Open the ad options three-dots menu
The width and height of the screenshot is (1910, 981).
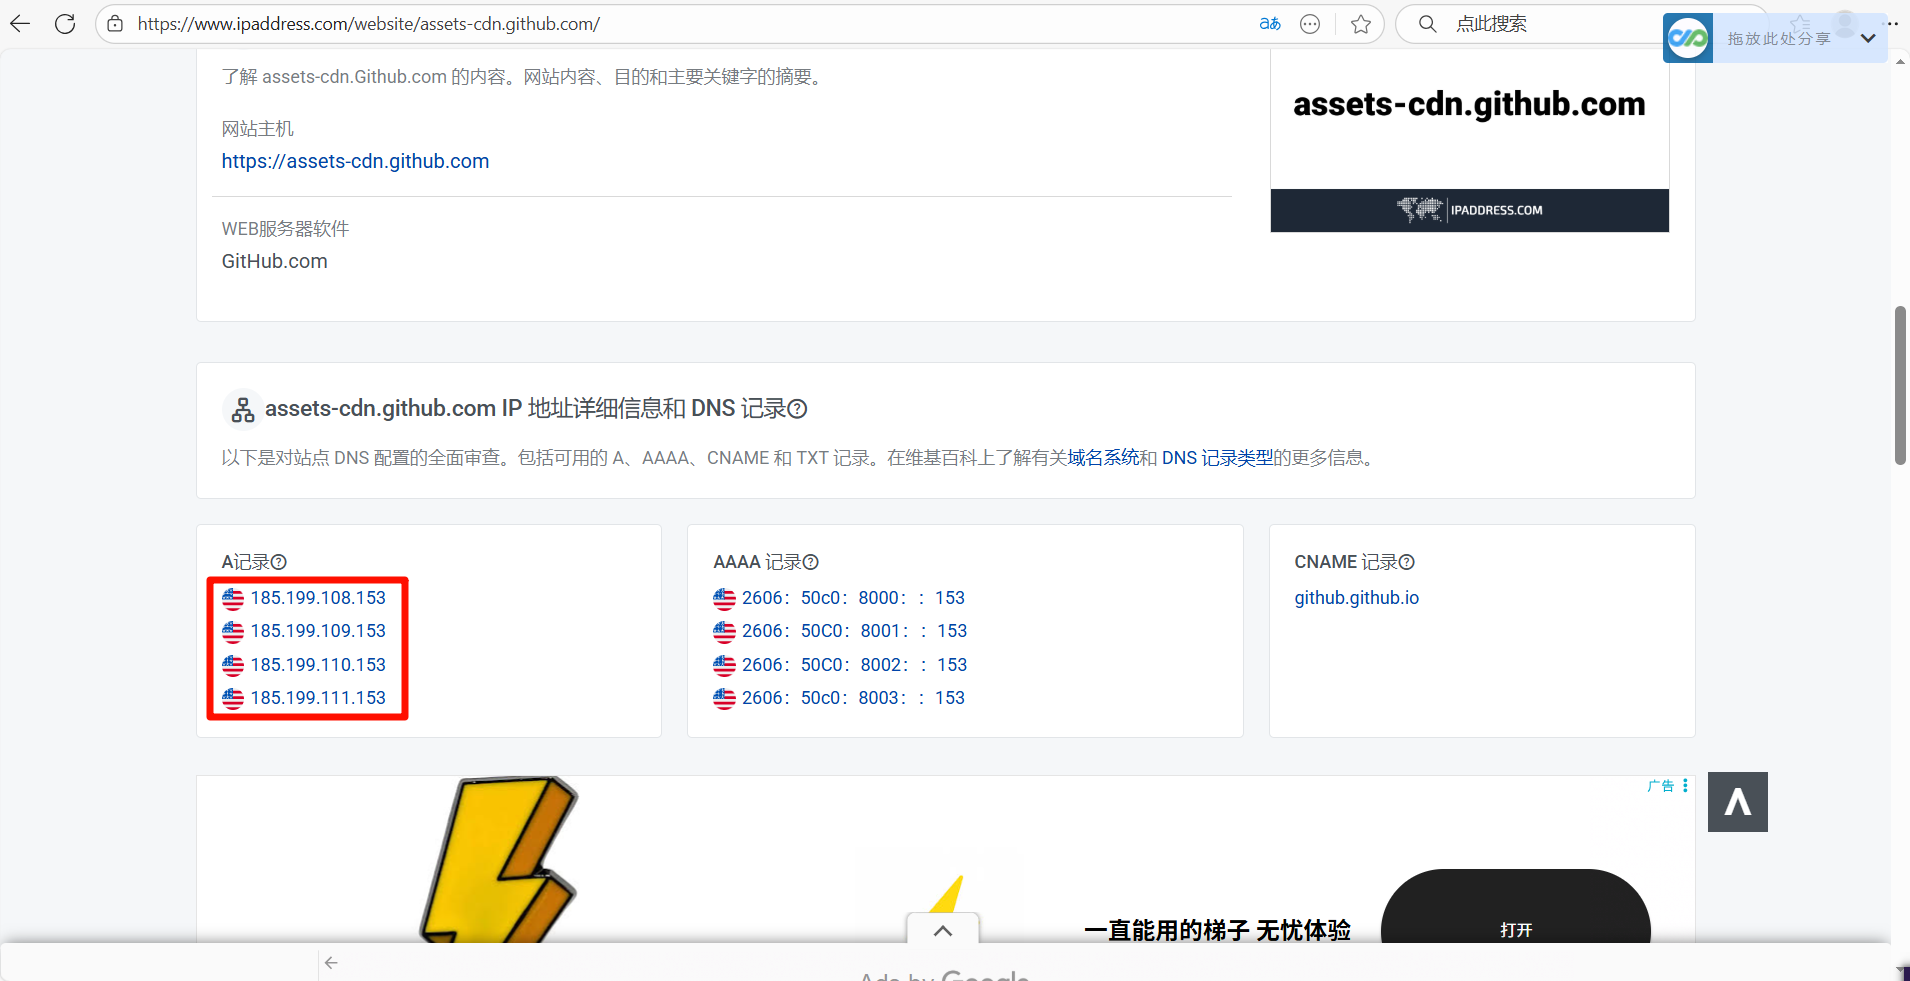tap(1686, 786)
